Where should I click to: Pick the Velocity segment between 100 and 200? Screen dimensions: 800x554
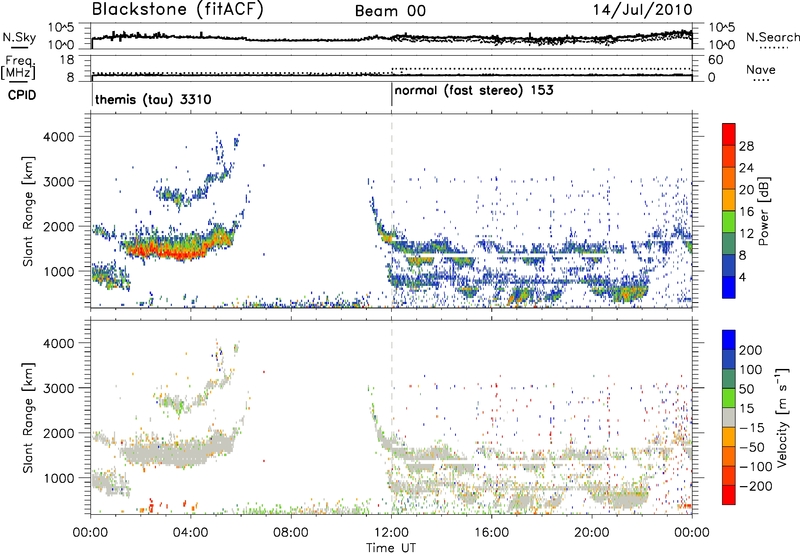click(x=729, y=360)
